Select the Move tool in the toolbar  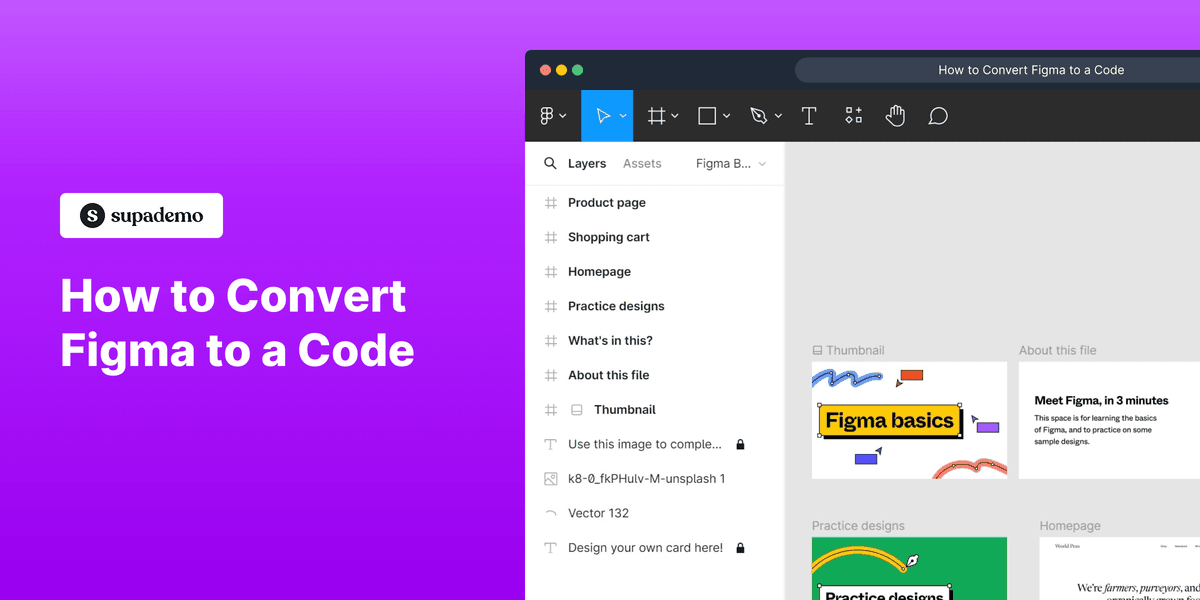[604, 115]
